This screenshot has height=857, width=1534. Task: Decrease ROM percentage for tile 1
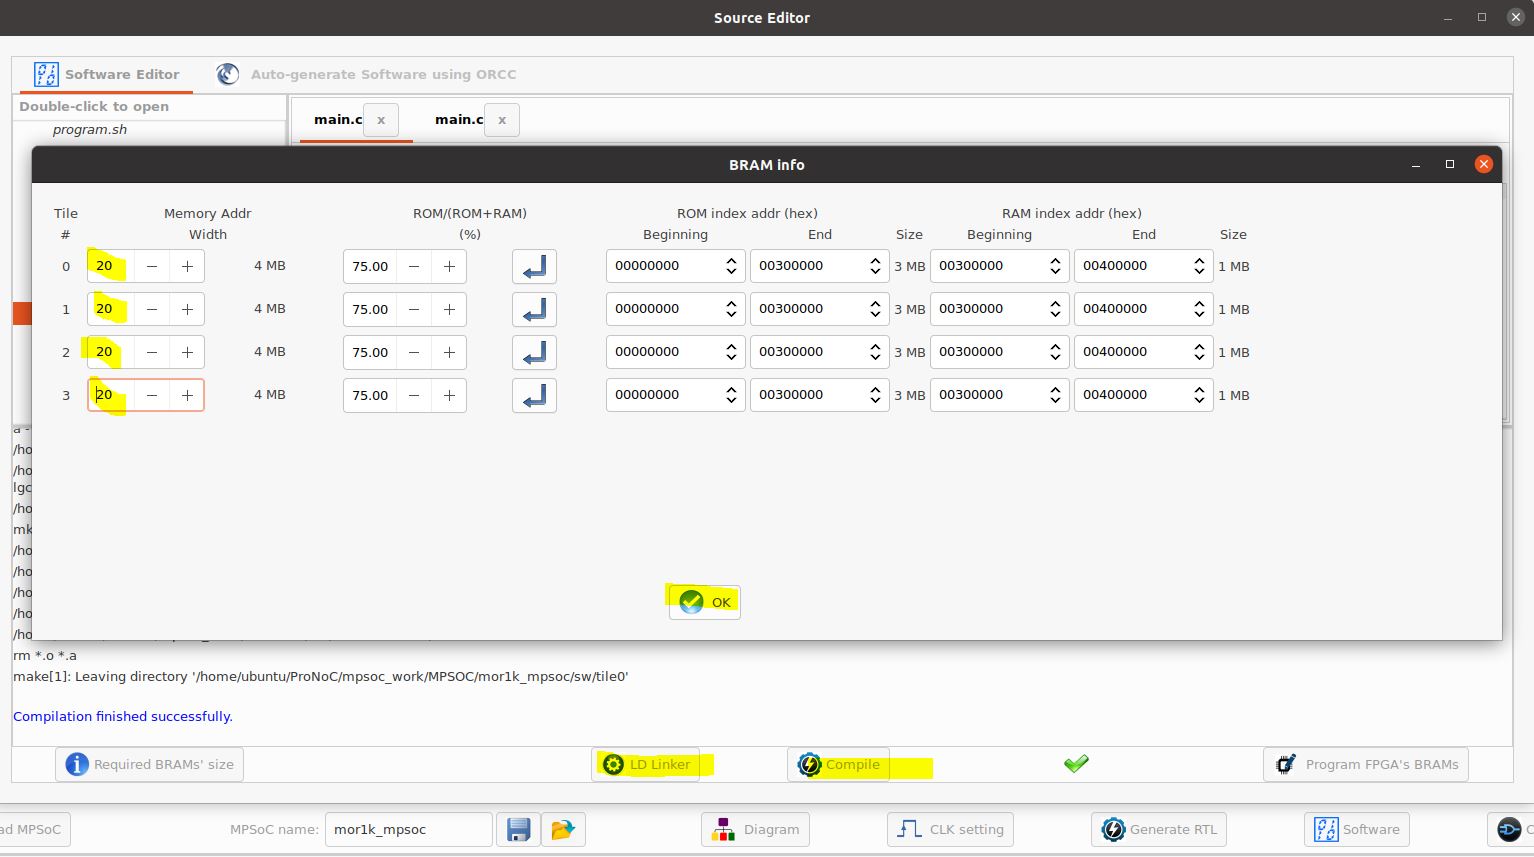point(414,309)
